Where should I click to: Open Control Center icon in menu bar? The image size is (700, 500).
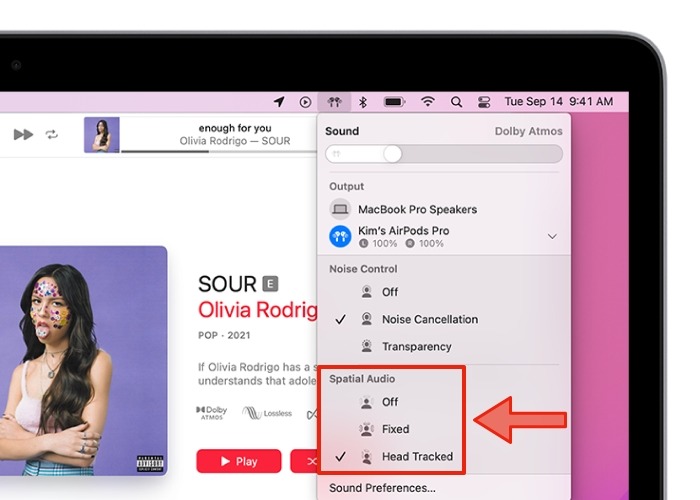coord(484,102)
